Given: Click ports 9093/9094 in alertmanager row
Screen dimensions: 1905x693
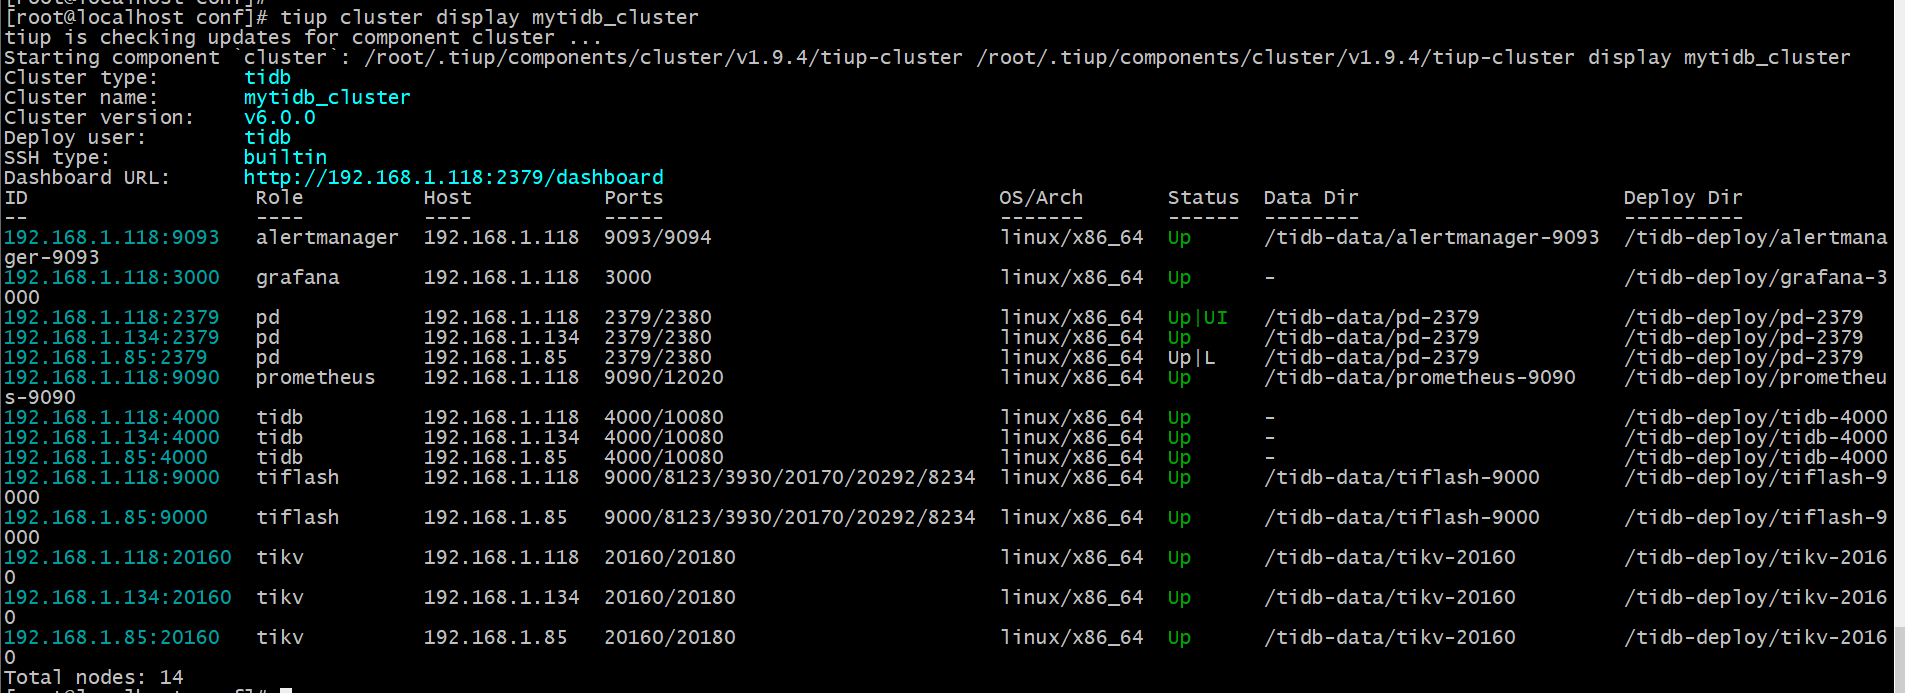Looking at the screenshot, I should pos(657,237).
